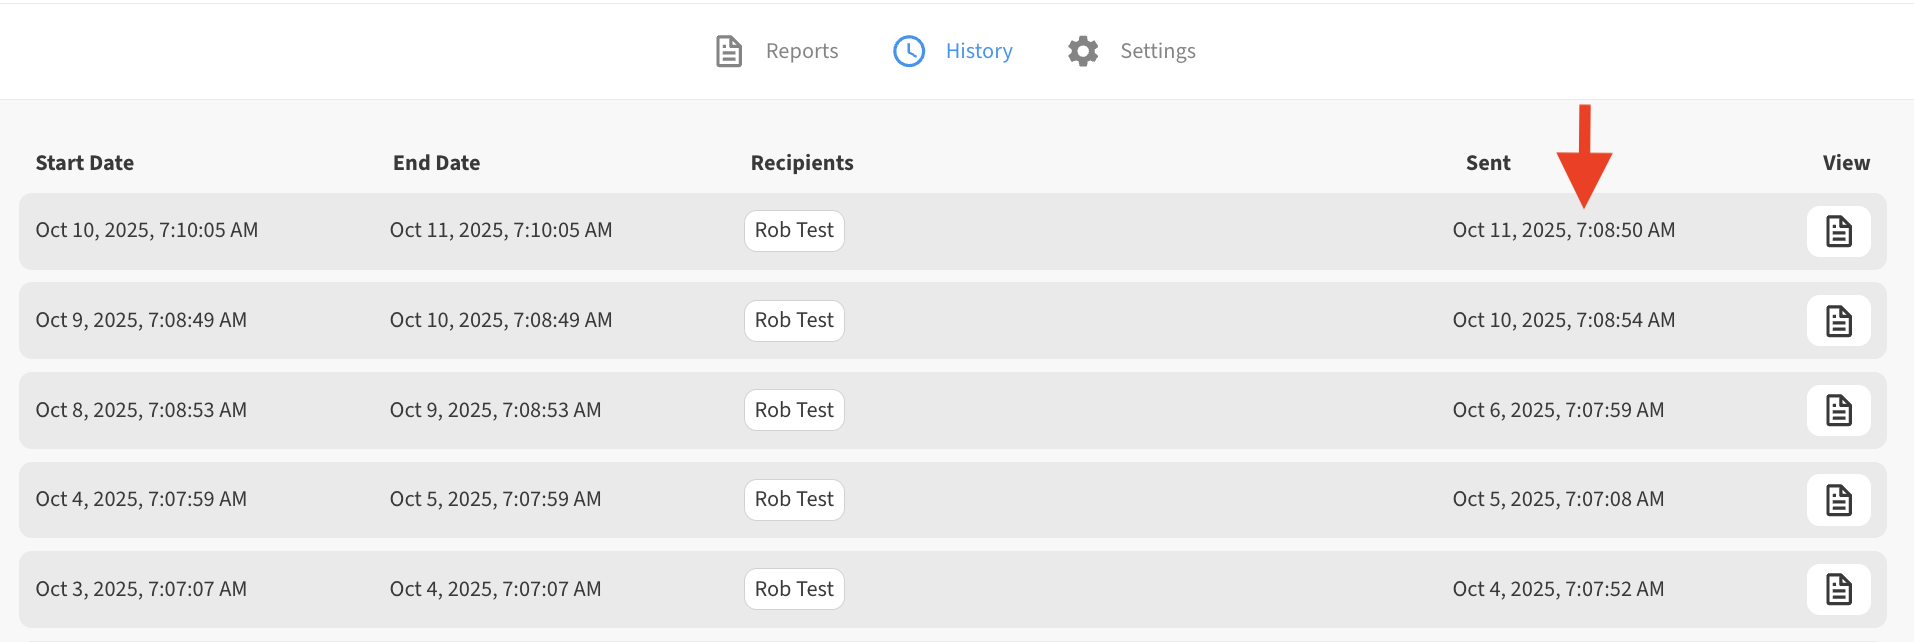Open report sent Oct 11, 2025

pyautogui.click(x=1838, y=231)
